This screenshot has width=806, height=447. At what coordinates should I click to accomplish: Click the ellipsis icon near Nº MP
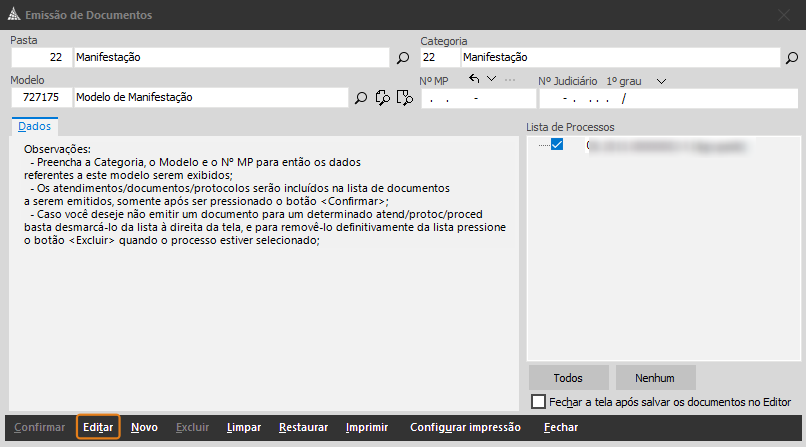[510, 80]
